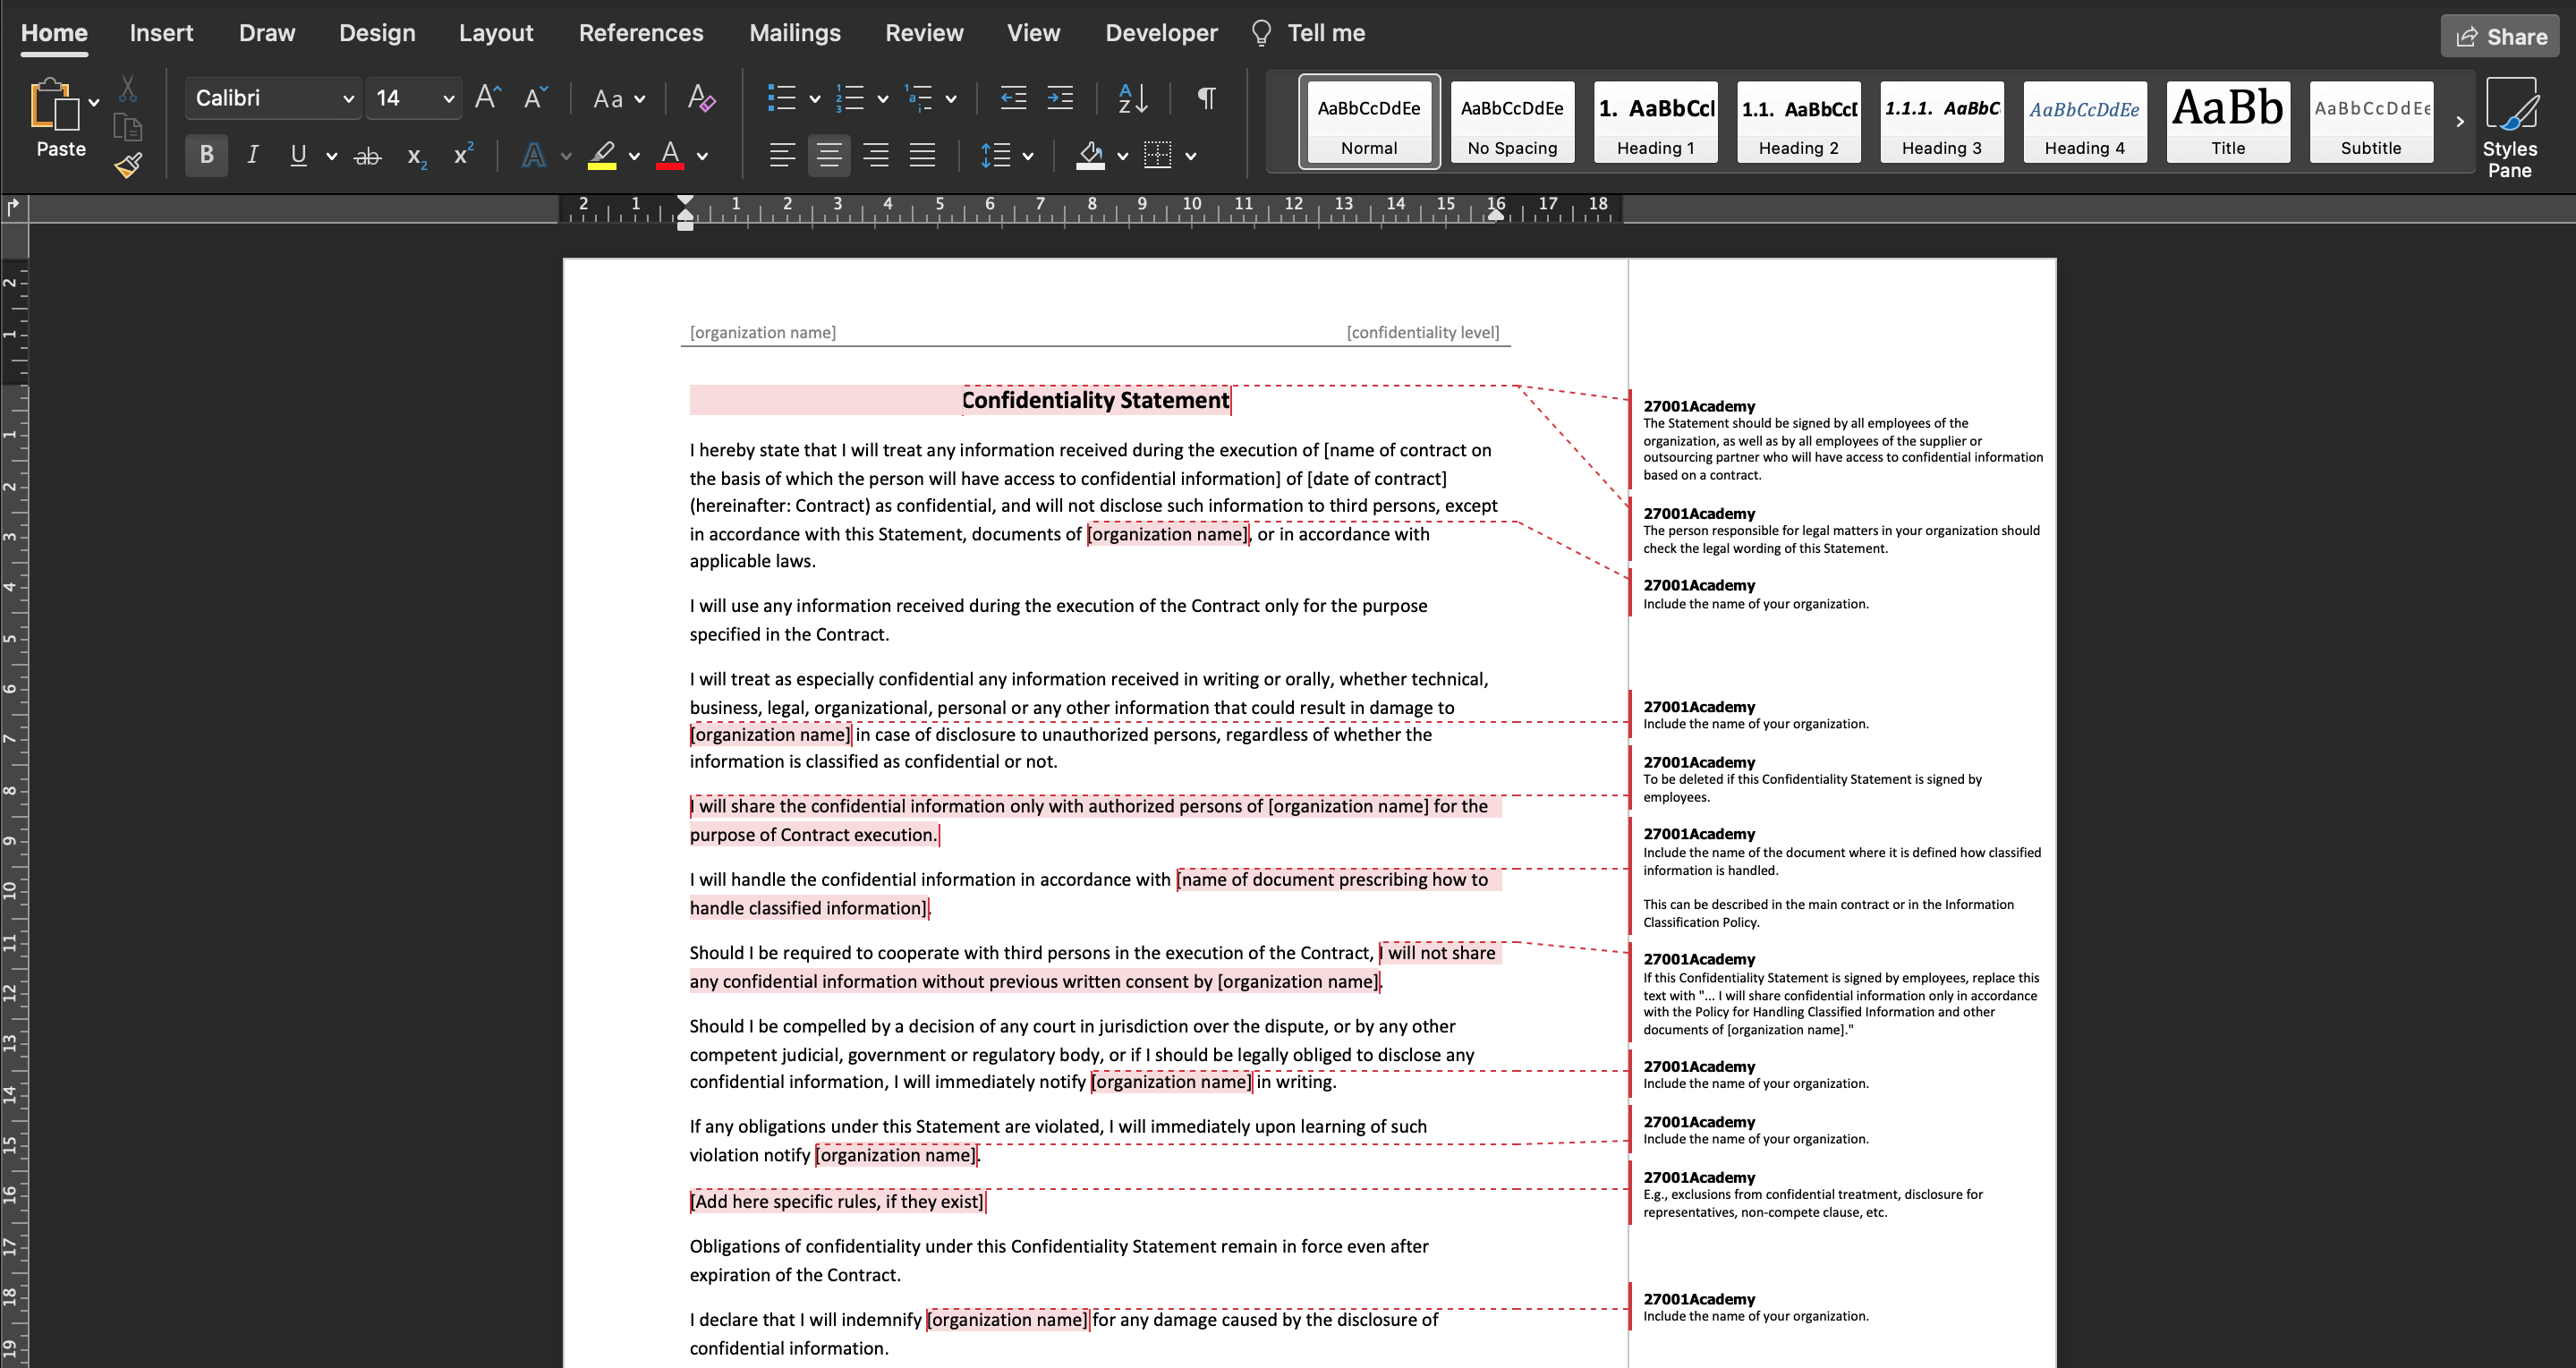Viewport: 2576px width, 1368px height.
Task: Click the Share button
Action: (x=2499, y=37)
